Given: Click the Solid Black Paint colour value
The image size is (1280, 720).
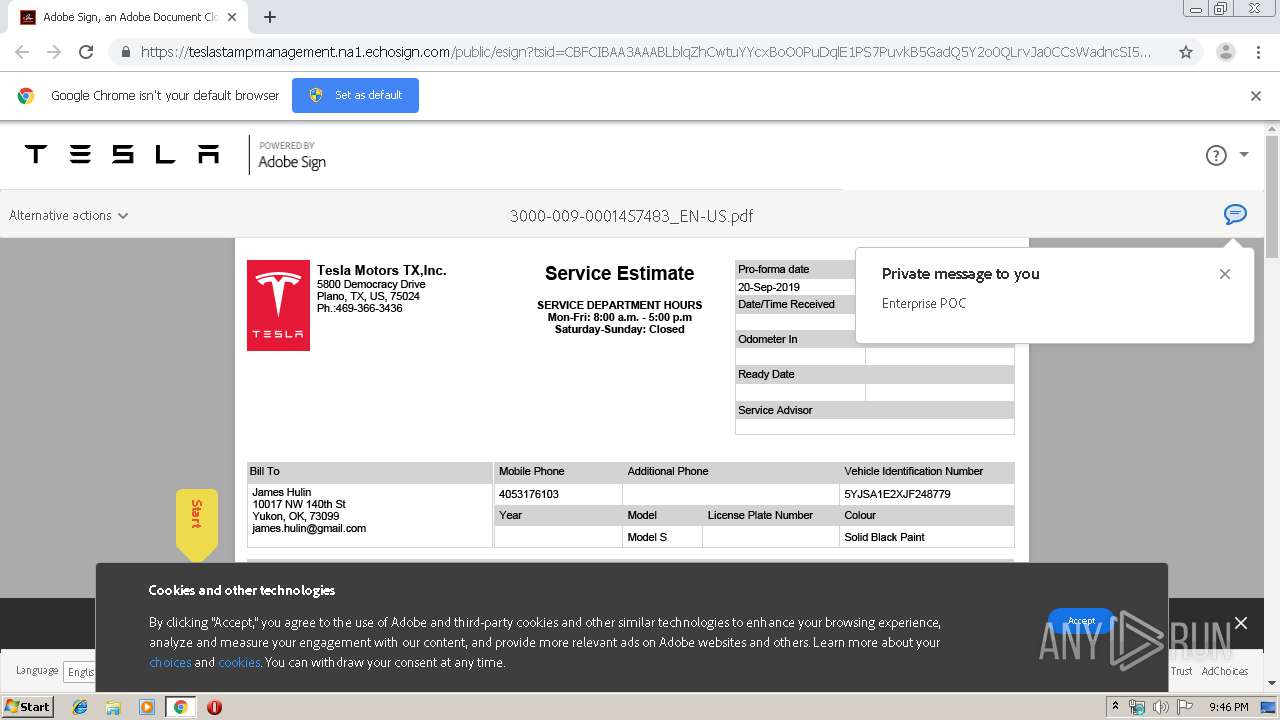Looking at the screenshot, I should [x=884, y=537].
